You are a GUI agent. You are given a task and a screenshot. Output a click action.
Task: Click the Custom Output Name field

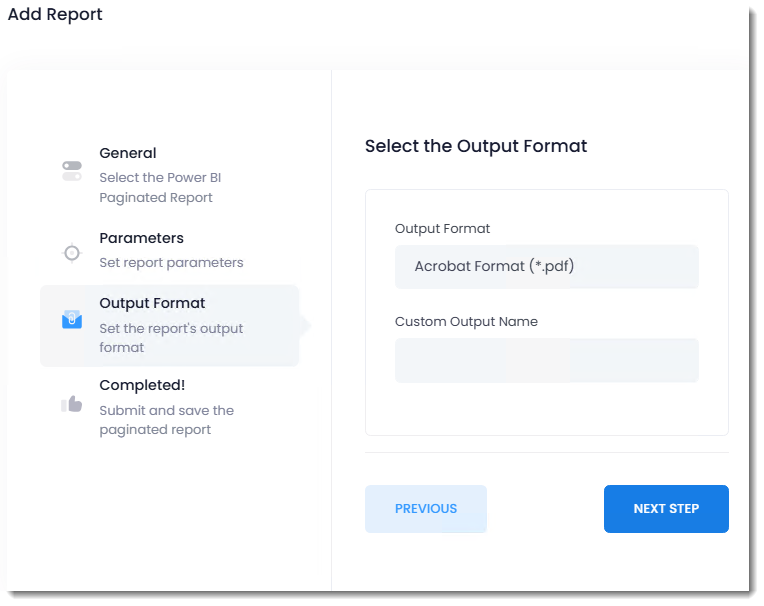coord(546,360)
